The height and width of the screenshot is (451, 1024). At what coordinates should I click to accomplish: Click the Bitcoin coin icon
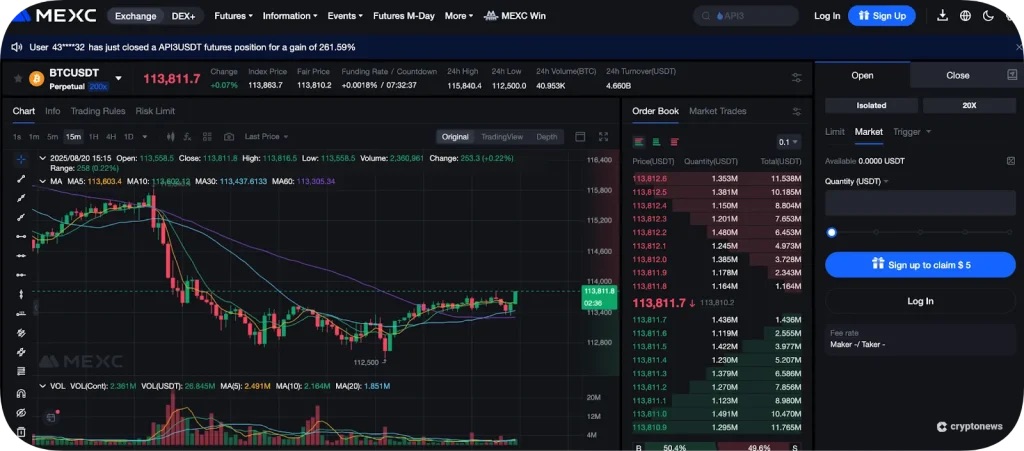tap(37, 79)
